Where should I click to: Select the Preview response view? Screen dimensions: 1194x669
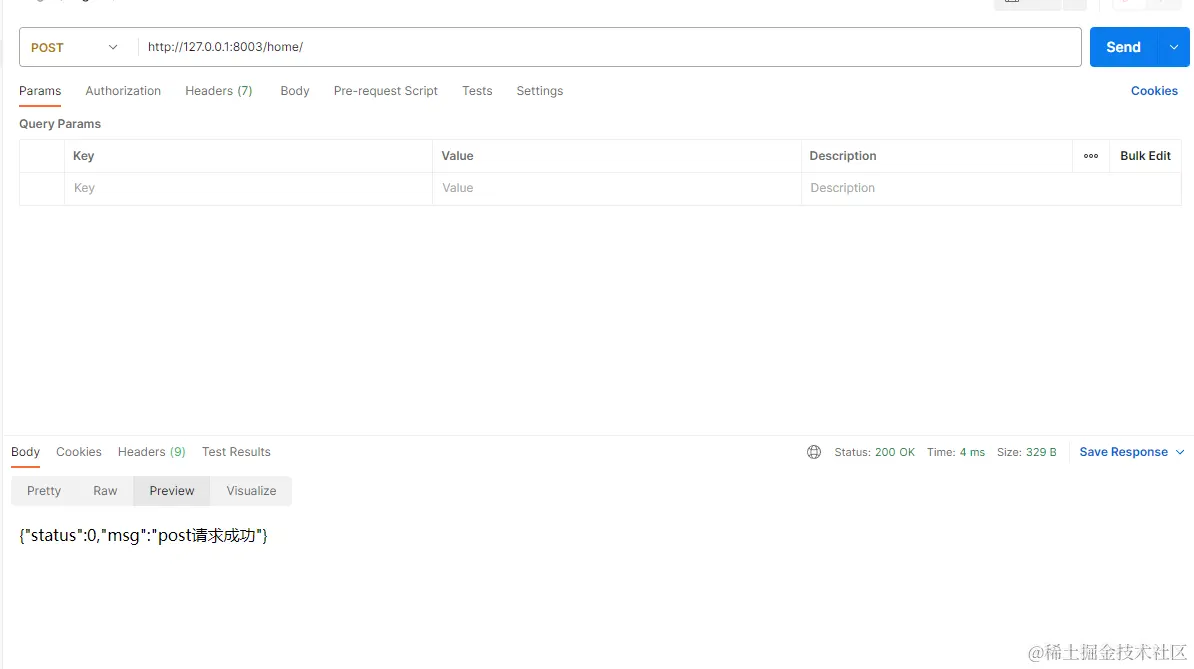click(x=172, y=491)
